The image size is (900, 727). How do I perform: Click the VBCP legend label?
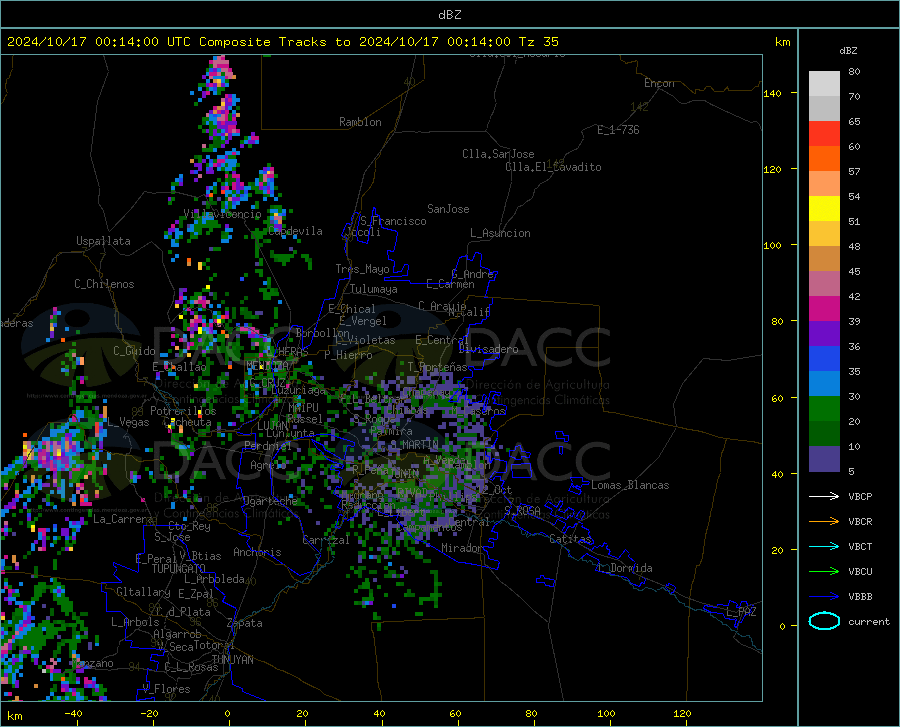click(x=860, y=496)
